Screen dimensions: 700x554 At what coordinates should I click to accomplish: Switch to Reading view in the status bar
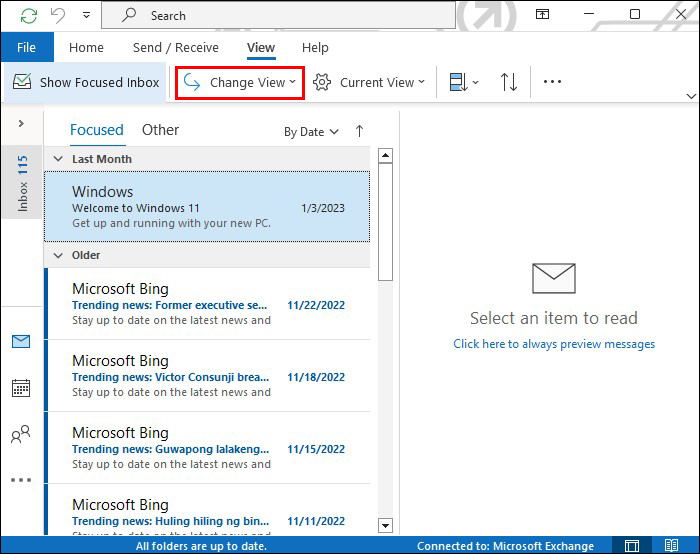(671, 546)
